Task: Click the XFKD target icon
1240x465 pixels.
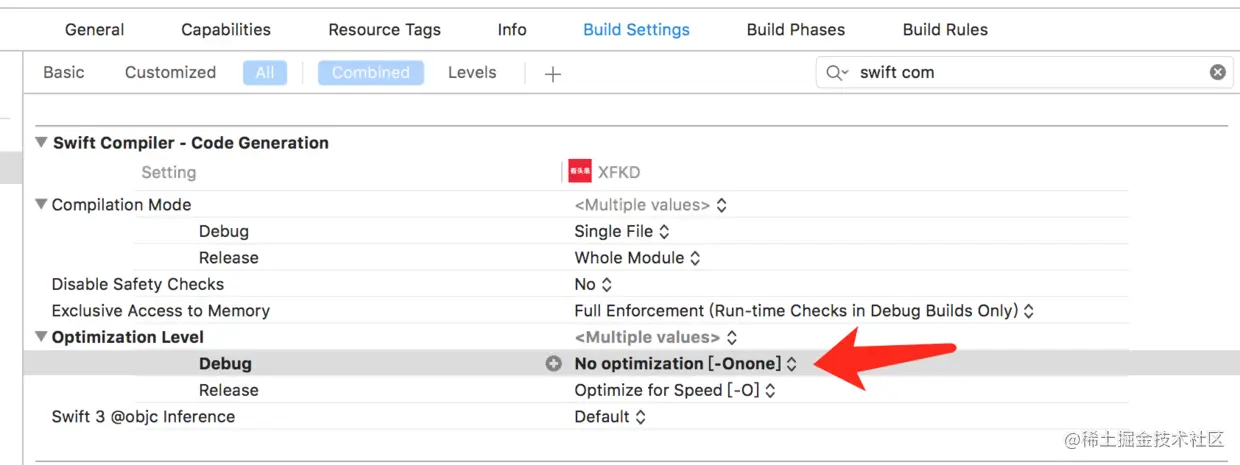Action: click(580, 172)
